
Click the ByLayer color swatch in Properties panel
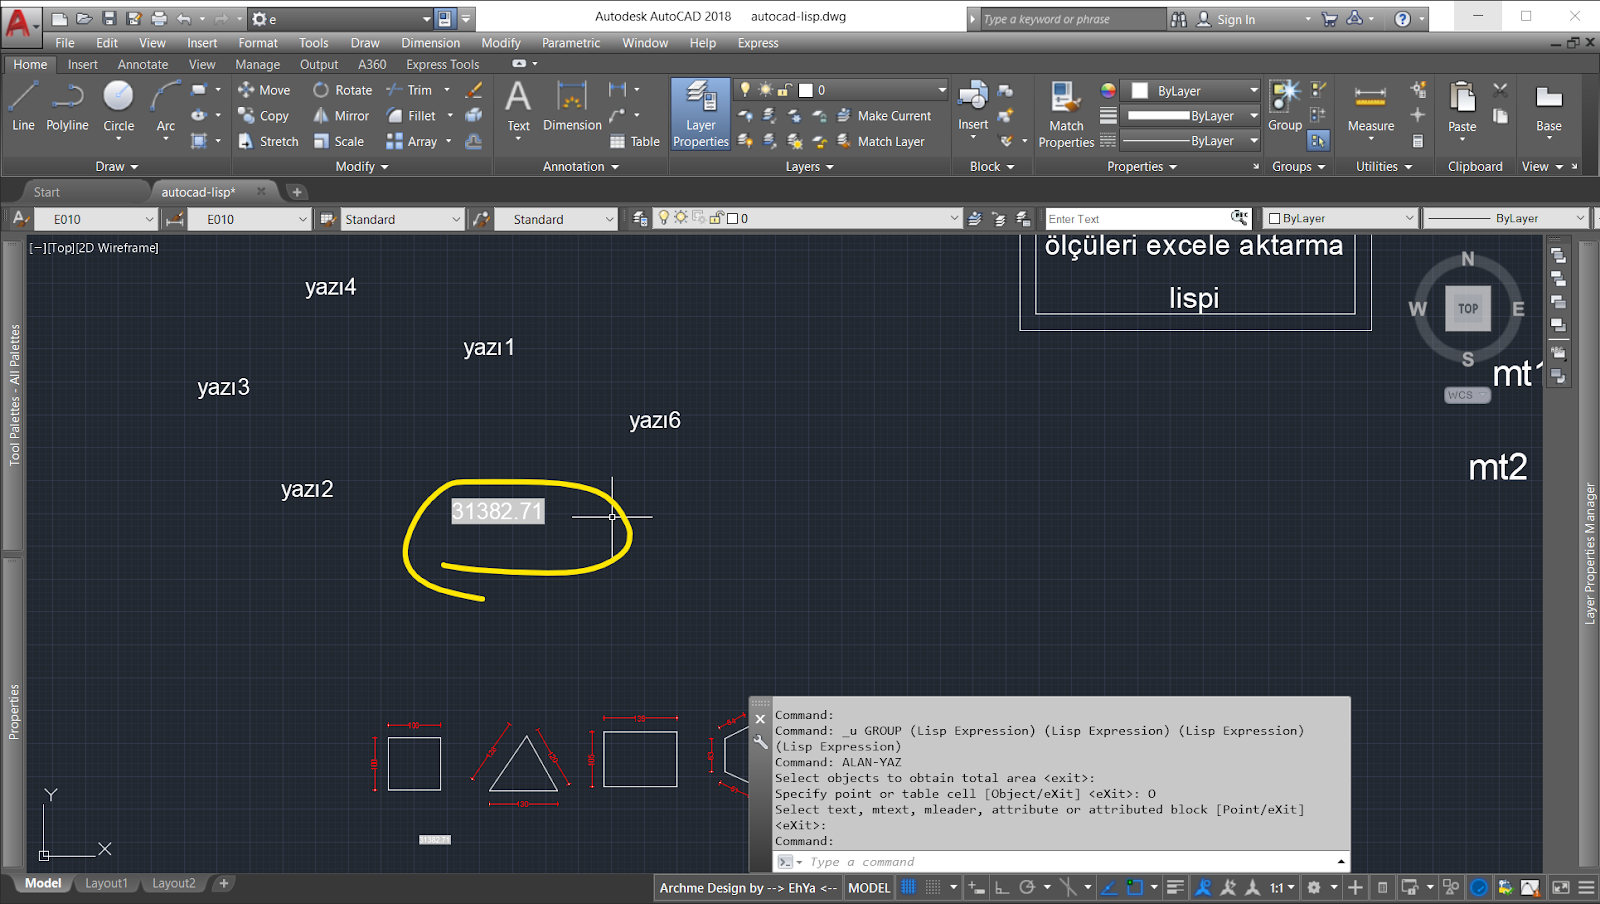coord(1139,90)
